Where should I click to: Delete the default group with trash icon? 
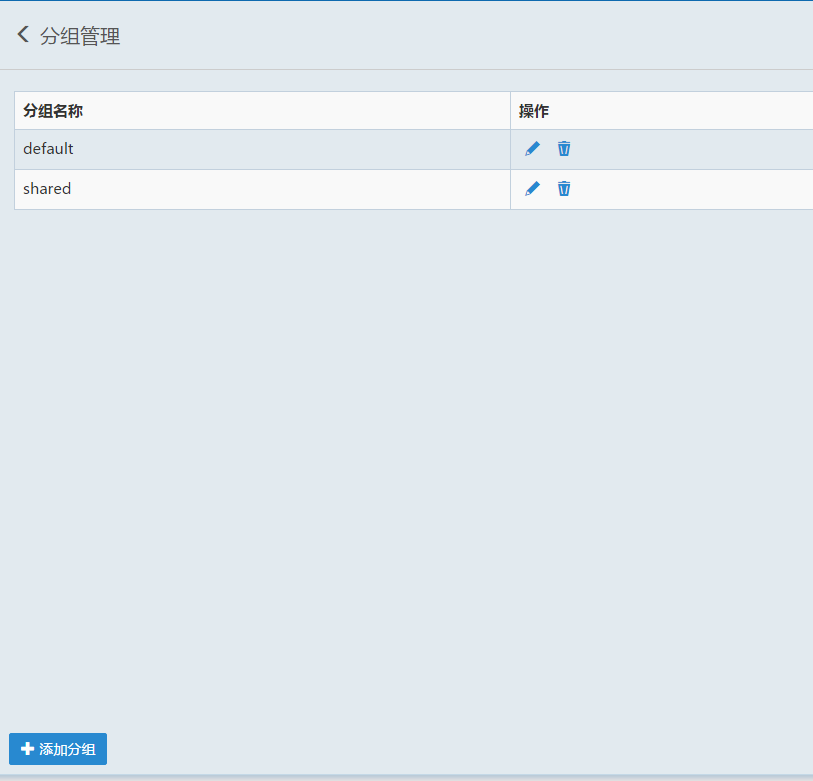coord(564,149)
